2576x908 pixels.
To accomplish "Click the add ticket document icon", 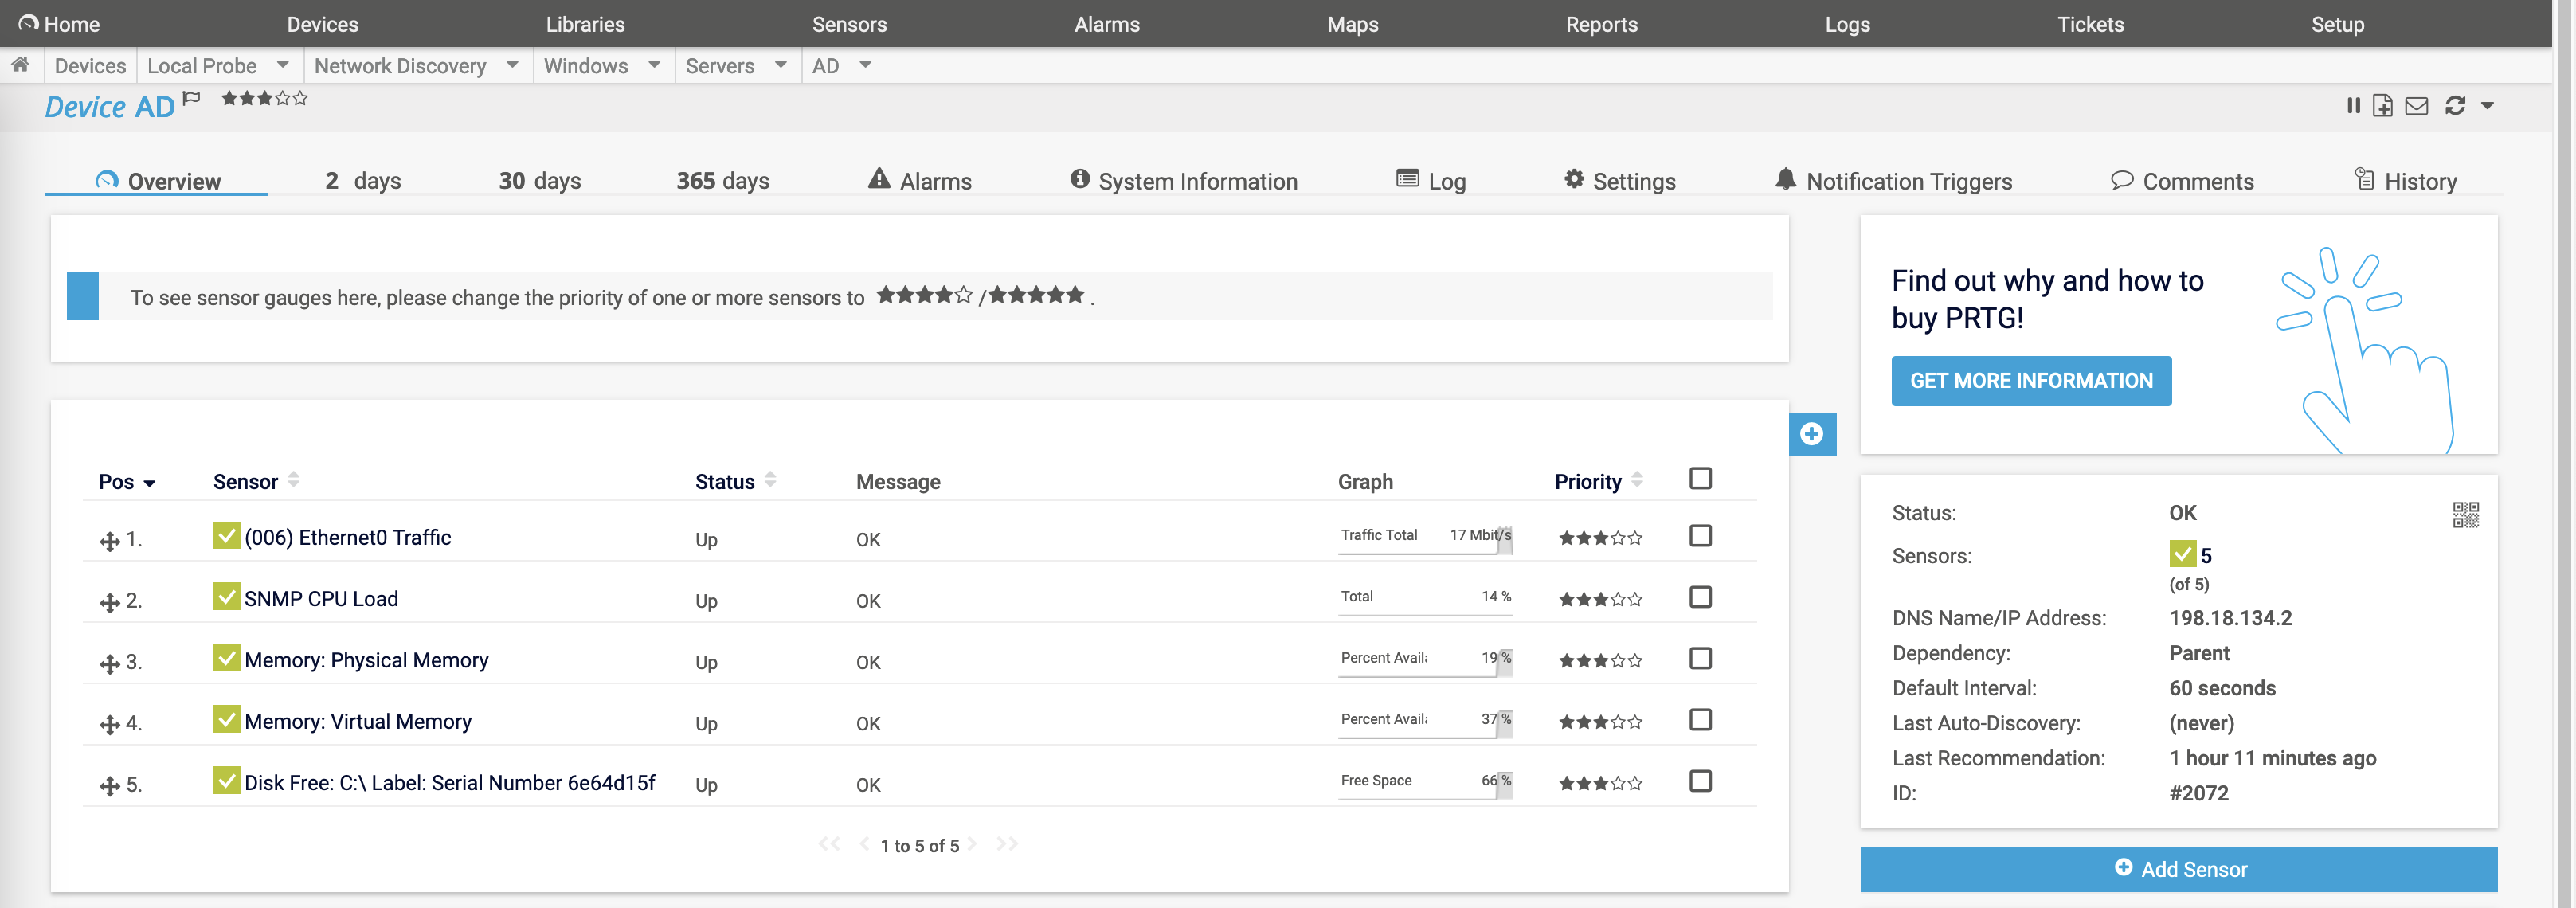I will pos(2382,105).
